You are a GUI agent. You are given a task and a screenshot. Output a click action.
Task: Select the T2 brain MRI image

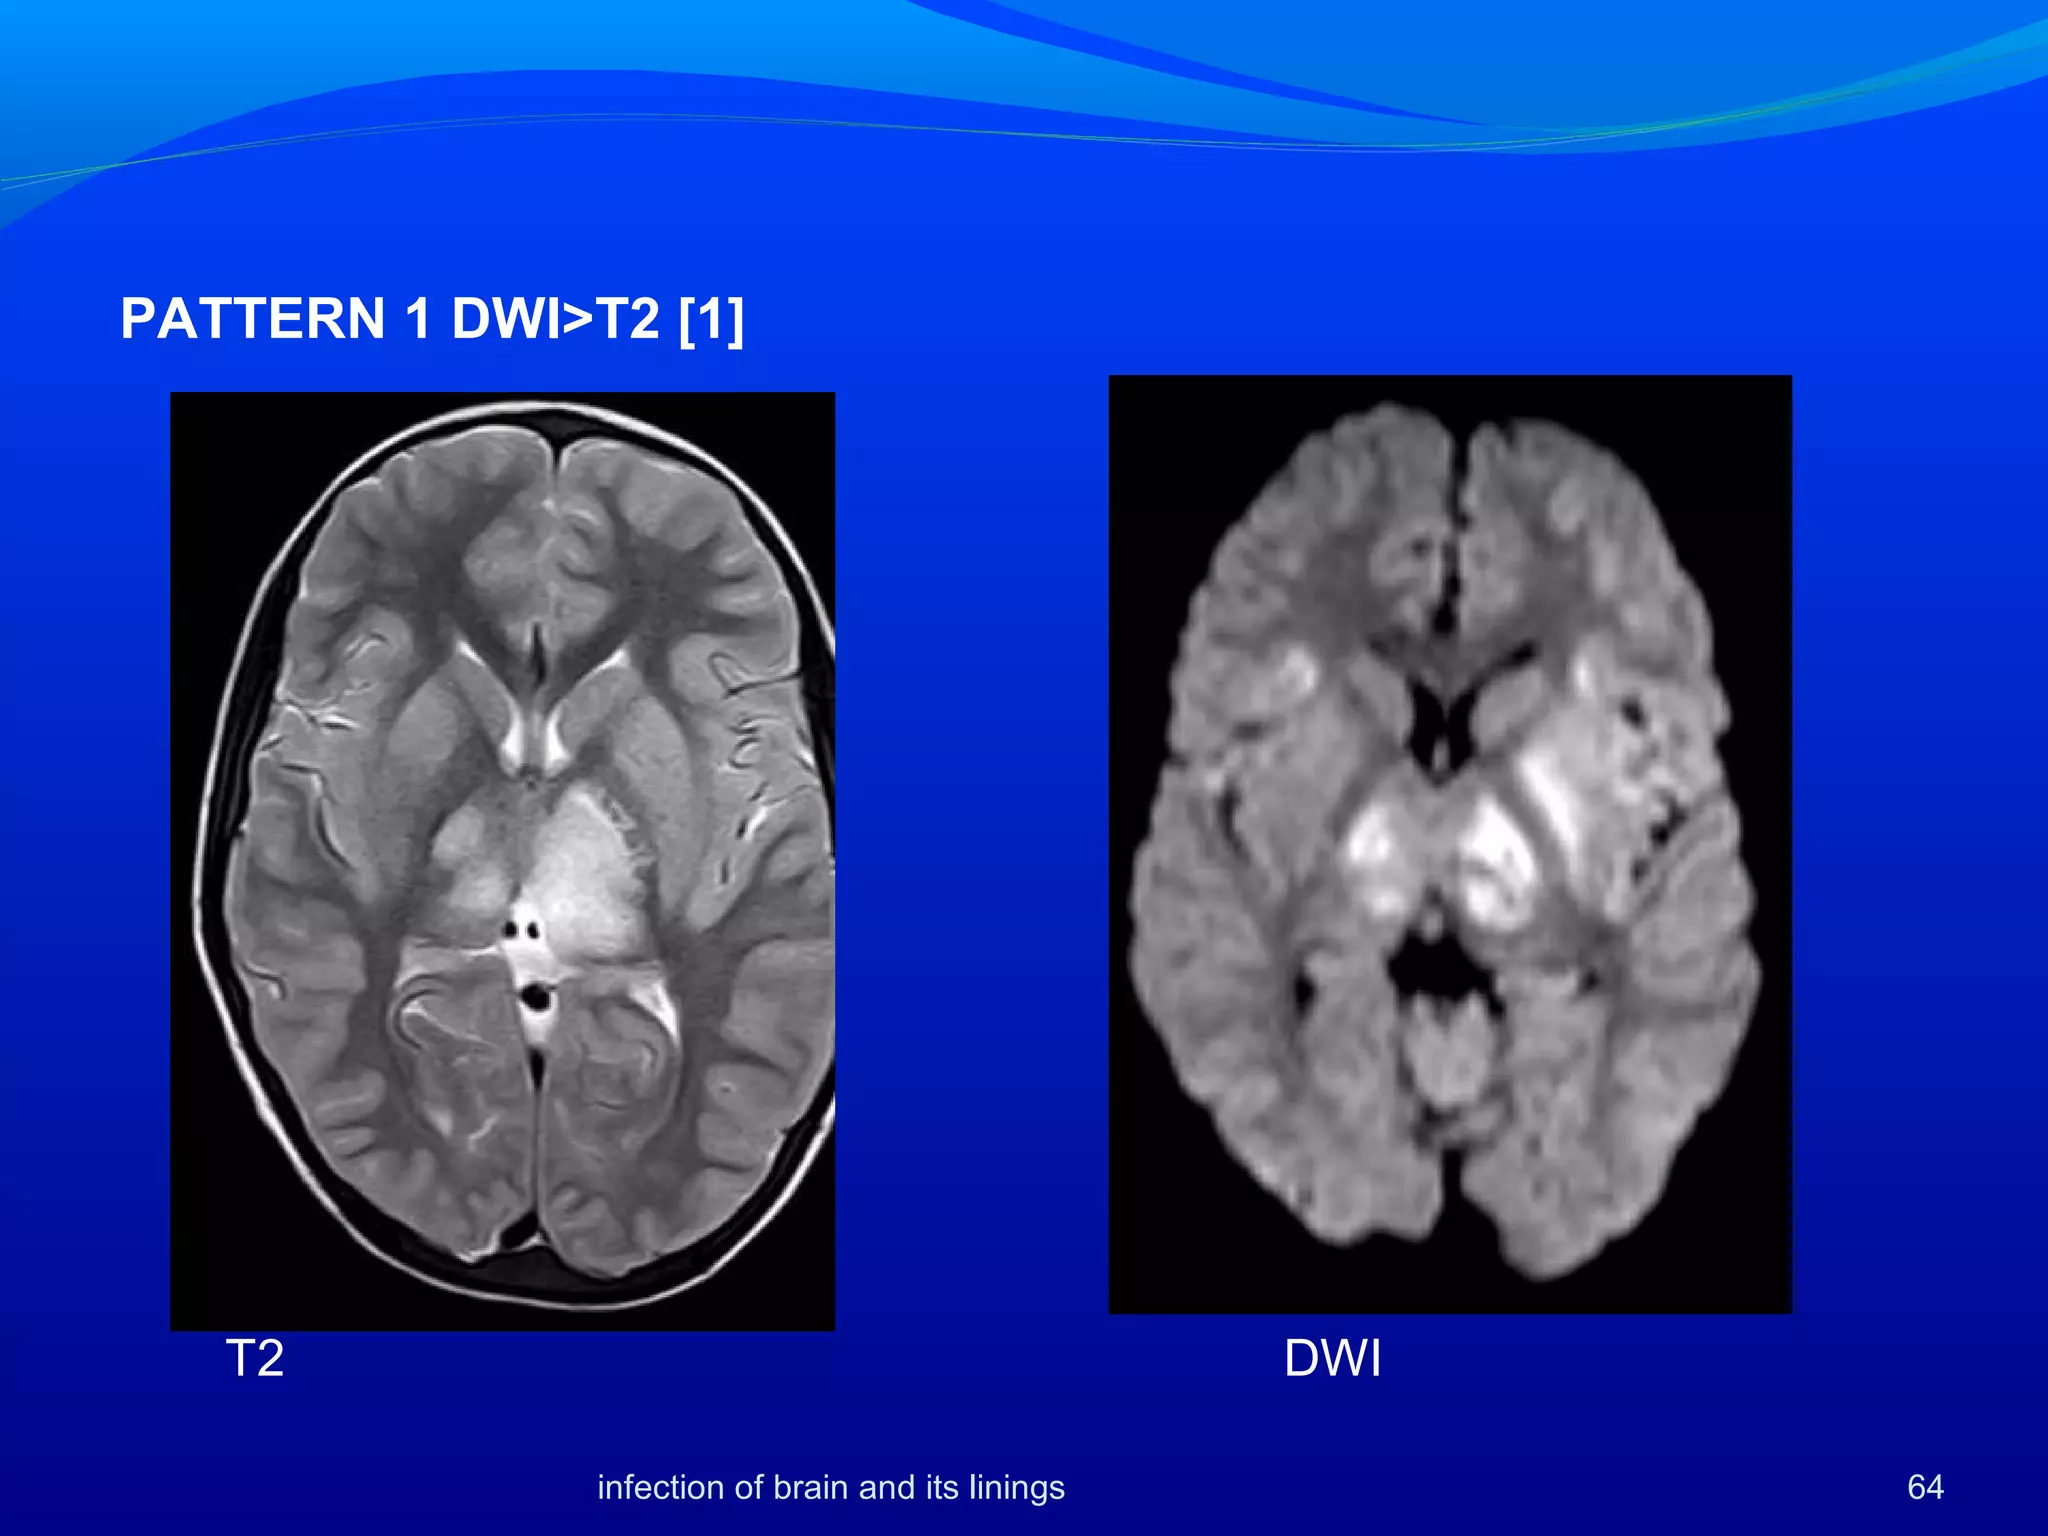pyautogui.click(x=502, y=861)
